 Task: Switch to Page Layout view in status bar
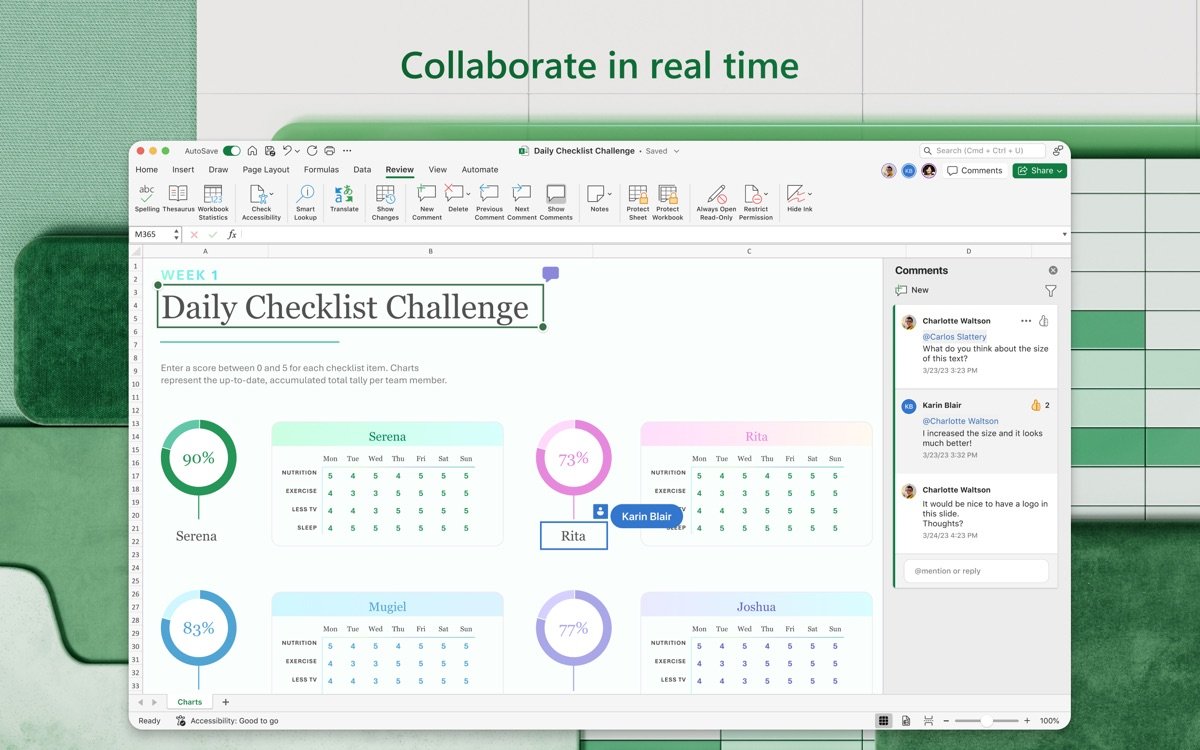tap(906, 721)
